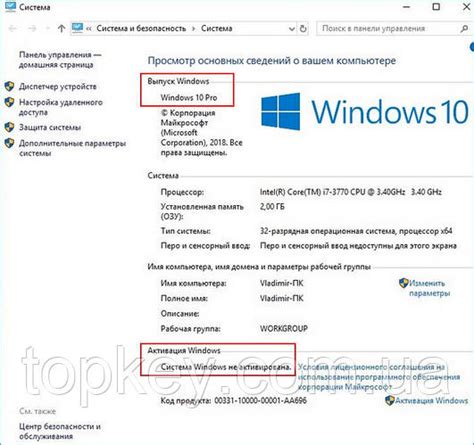Viewport: 474px width, 445px height.
Task: Open the address bar history dropdown
Action: click(292, 29)
